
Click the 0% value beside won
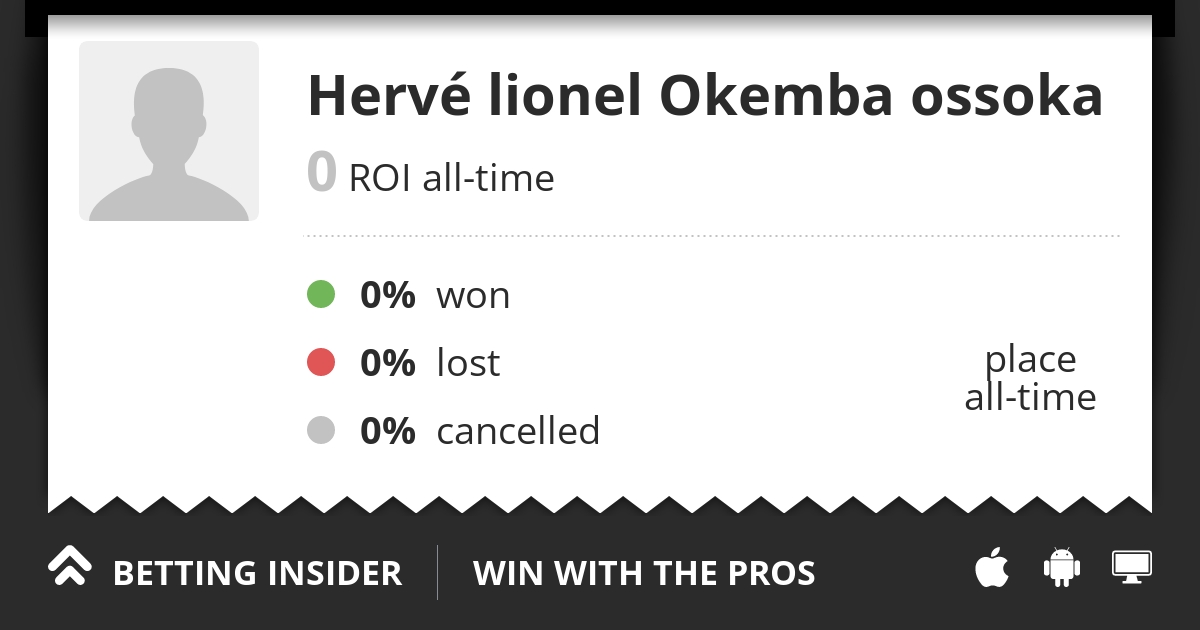(388, 295)
